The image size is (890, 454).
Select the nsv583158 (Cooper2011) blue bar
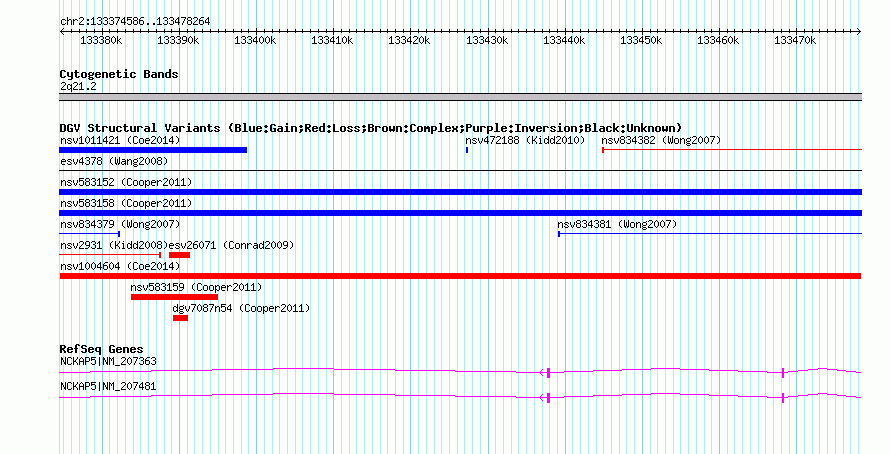pyautogui.click(x=461, y=213)
